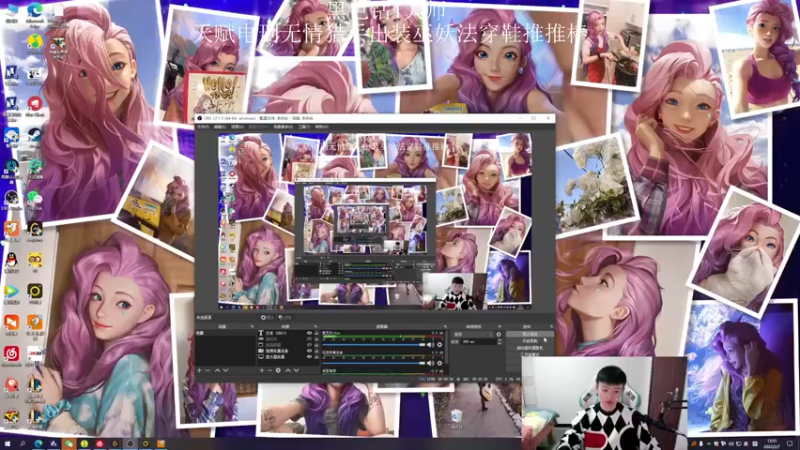Open the green WeChat icon on the desktop
Viewport: 800px width, 450px height.
35,197
